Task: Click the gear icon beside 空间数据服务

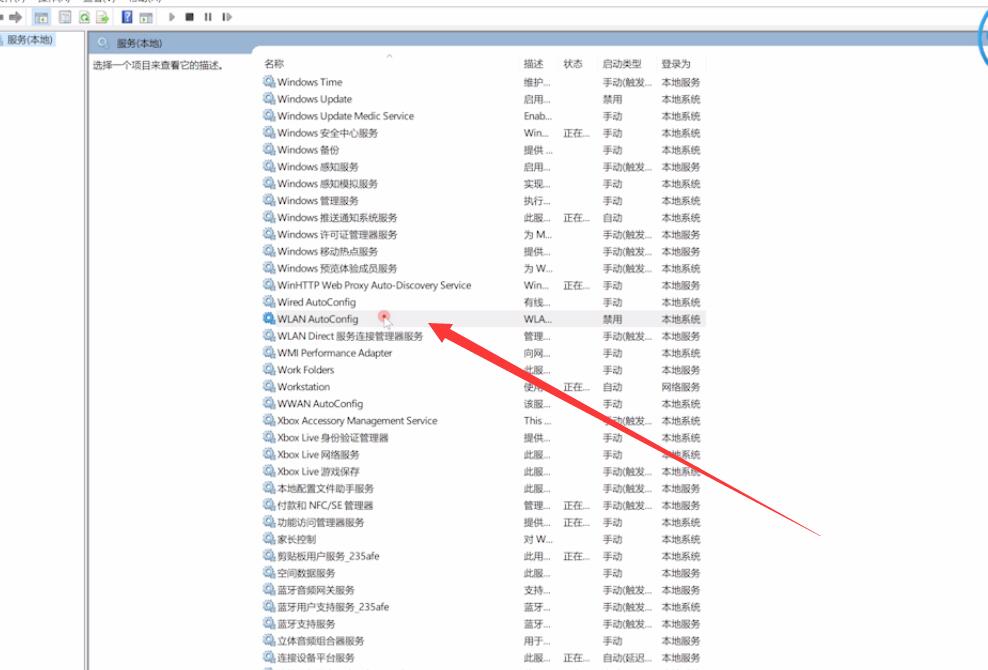Action: [269, 572]
